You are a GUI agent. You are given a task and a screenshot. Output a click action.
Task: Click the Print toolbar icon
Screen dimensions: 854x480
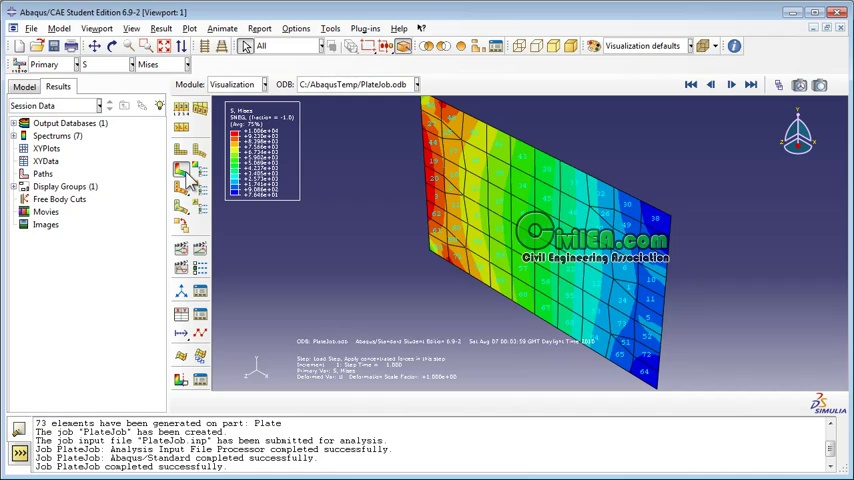[x=71, y=46]
